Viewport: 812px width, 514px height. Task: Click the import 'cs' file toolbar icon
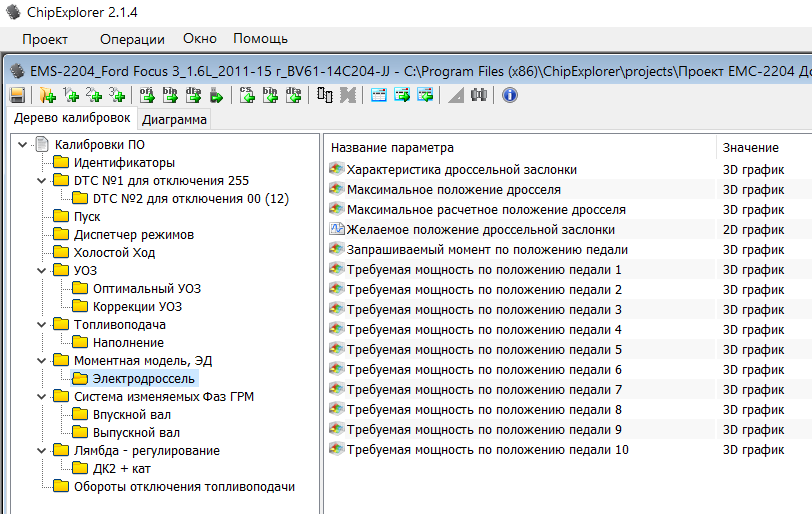pos(247,96)
